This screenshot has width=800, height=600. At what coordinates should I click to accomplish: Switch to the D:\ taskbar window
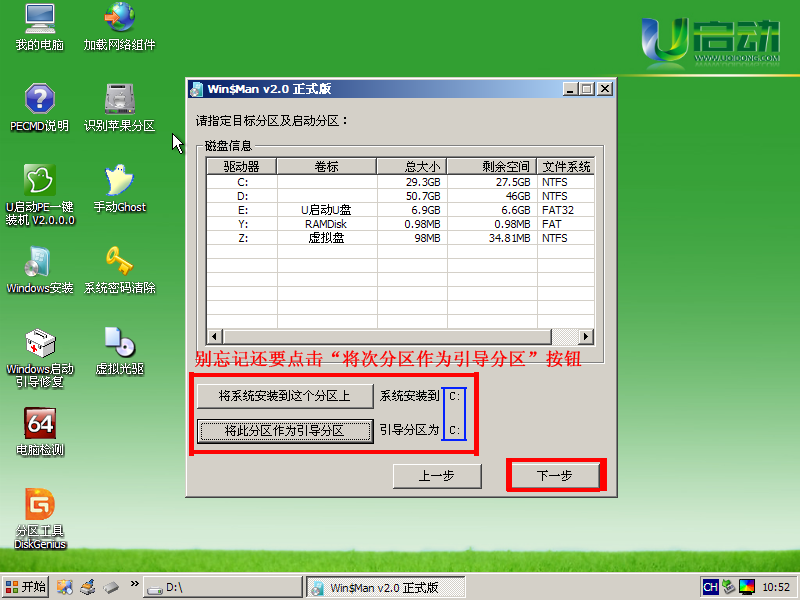tap(223, 587)
